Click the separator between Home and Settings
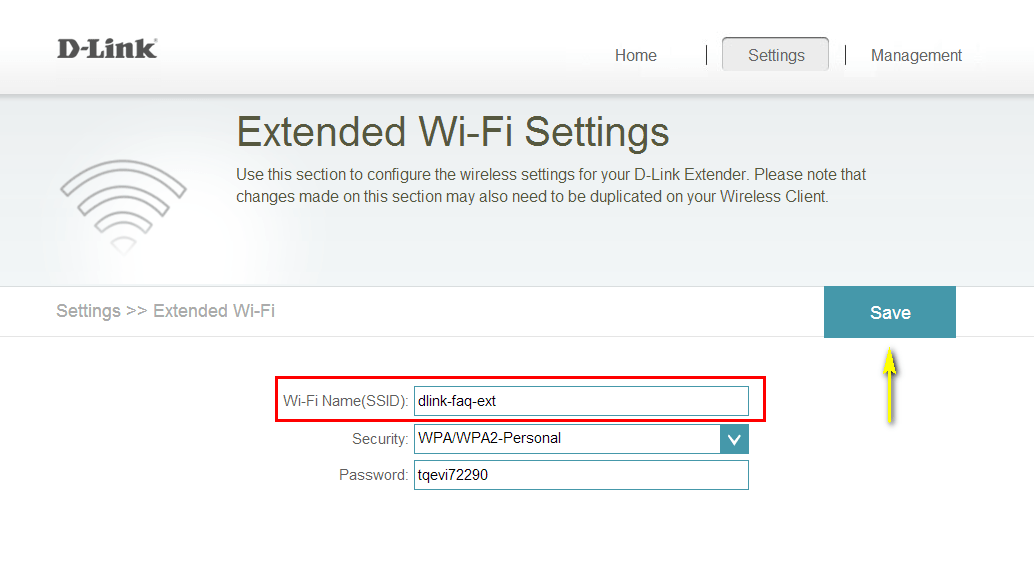1034x568 pixels. 706,55
